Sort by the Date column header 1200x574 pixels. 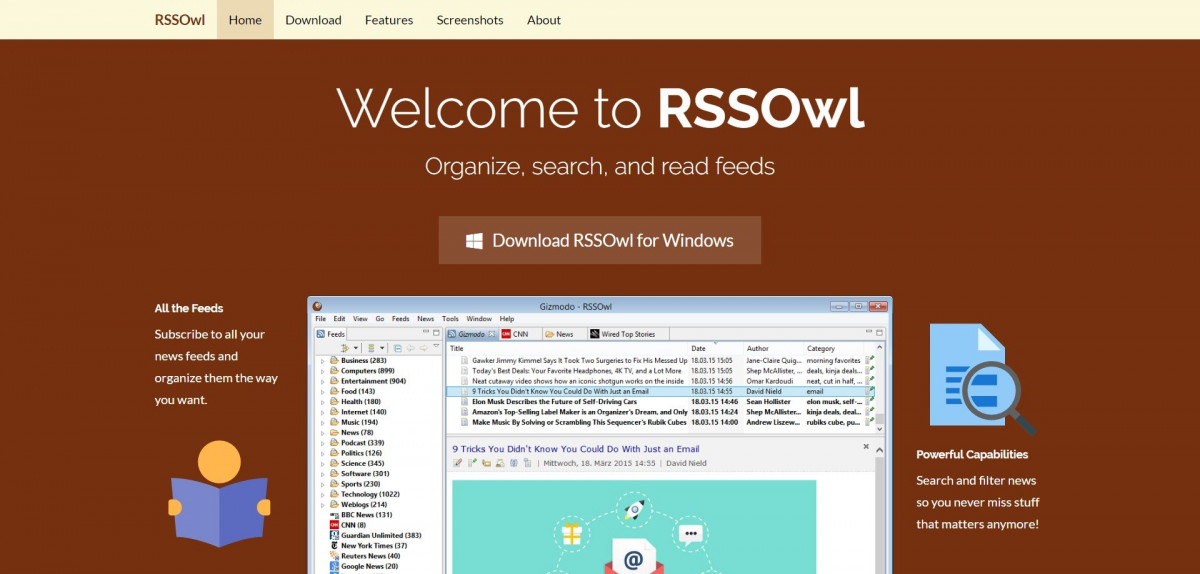[x=700, y=348]
